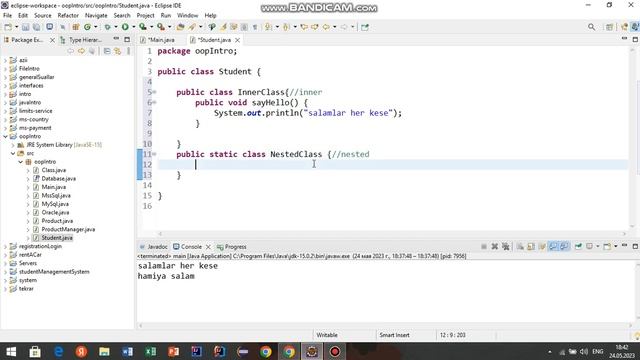Open the New file dropdown arrow
The image size is (640, 360).
tap(16, 27)
